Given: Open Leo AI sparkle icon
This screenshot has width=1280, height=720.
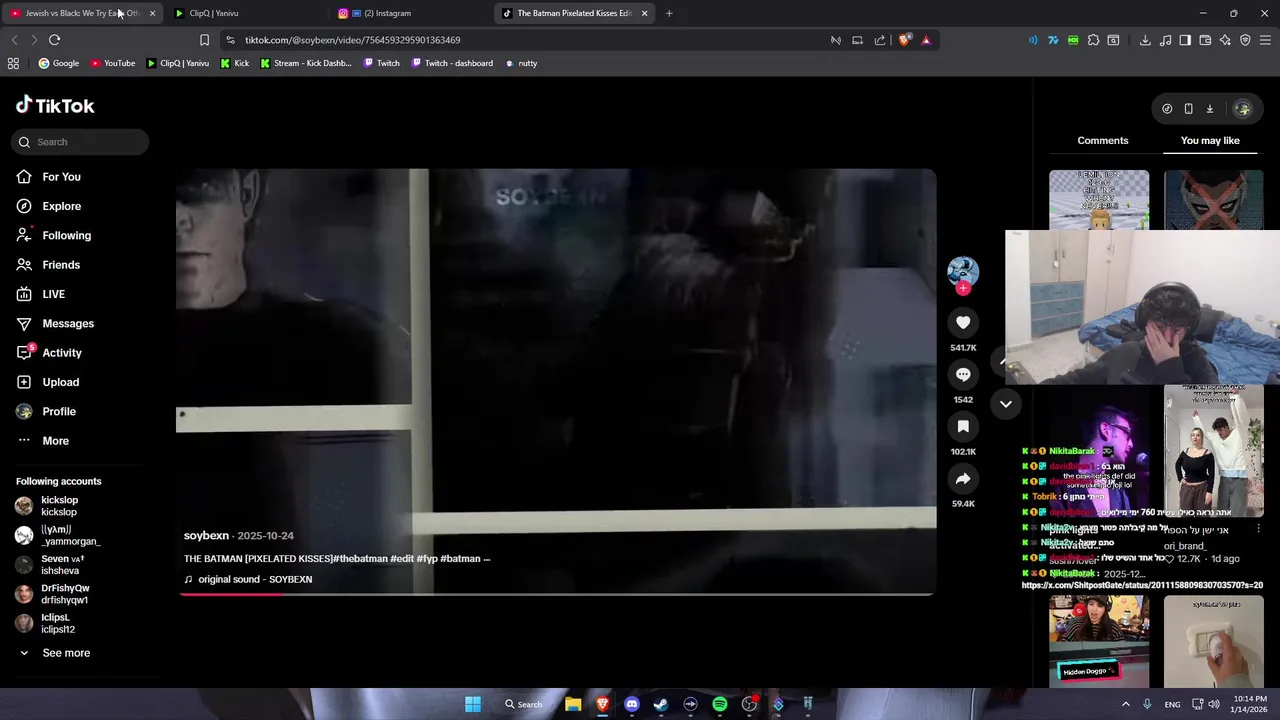Looking at the screenshot, I should point(1225,40).
